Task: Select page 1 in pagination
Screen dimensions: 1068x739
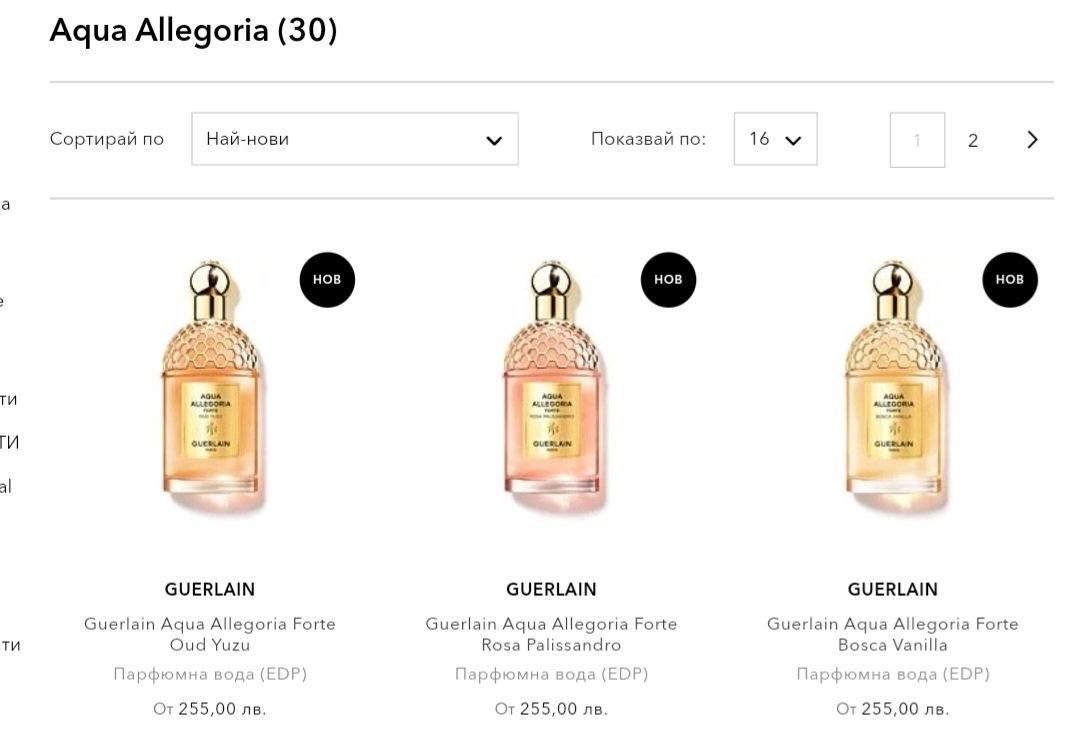Action: click(x=917, y=140)
